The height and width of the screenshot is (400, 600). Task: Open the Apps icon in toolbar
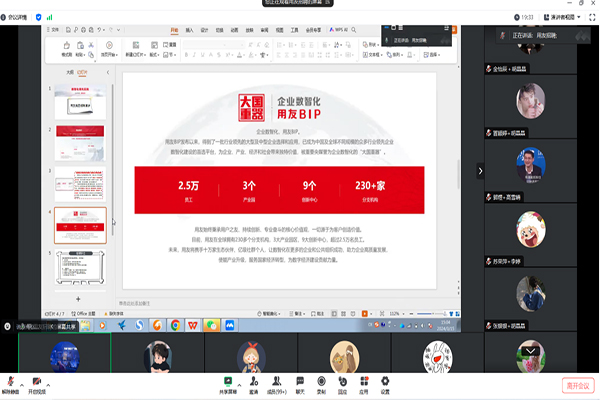click(364, 381)
